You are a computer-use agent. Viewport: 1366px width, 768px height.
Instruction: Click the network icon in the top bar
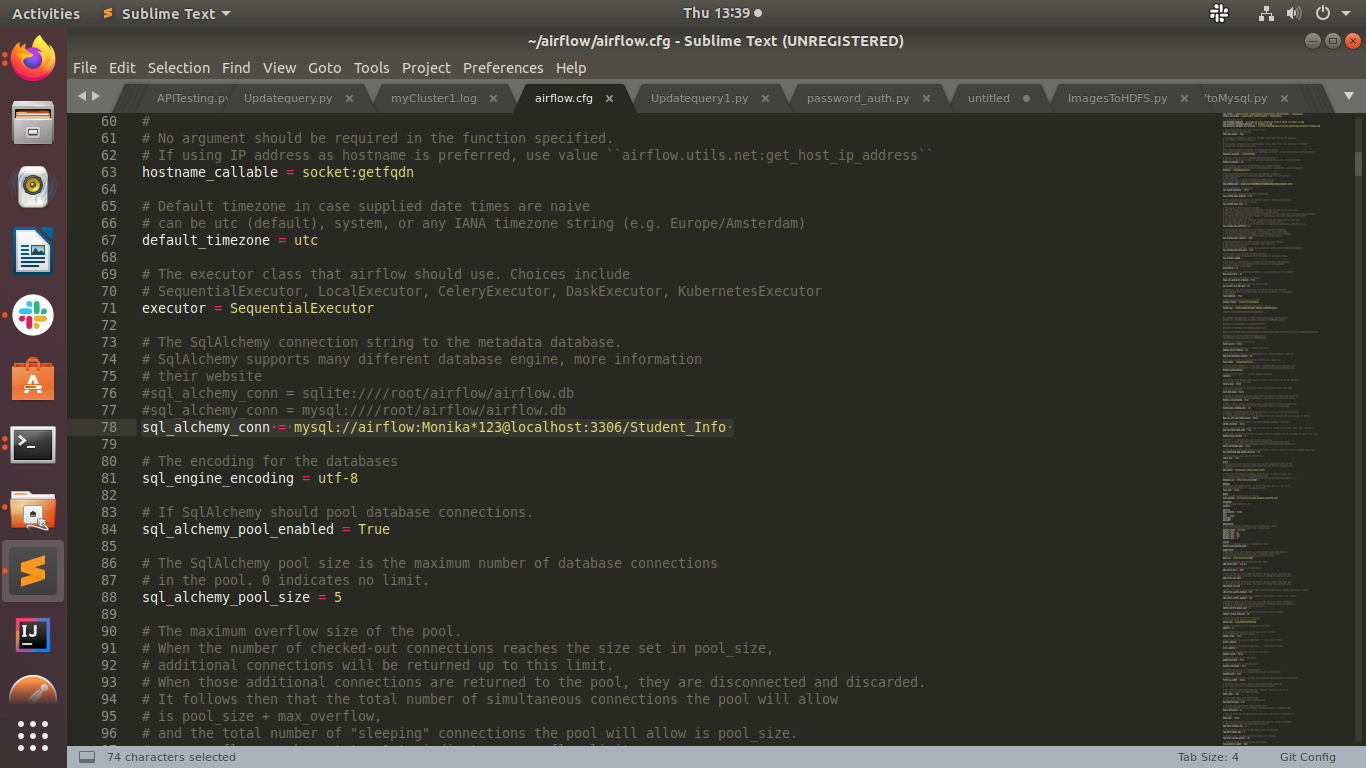pos(1265,13)
